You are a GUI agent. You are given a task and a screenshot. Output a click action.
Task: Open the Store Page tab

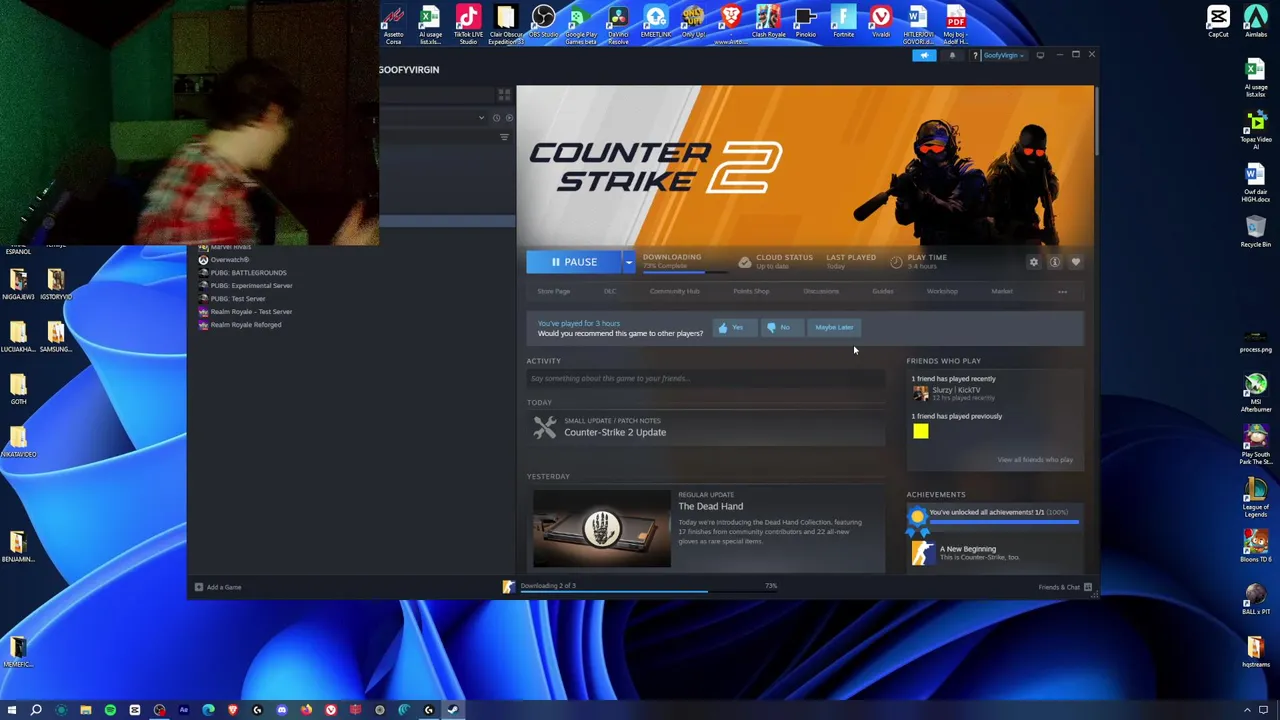[x=553, y=291]
